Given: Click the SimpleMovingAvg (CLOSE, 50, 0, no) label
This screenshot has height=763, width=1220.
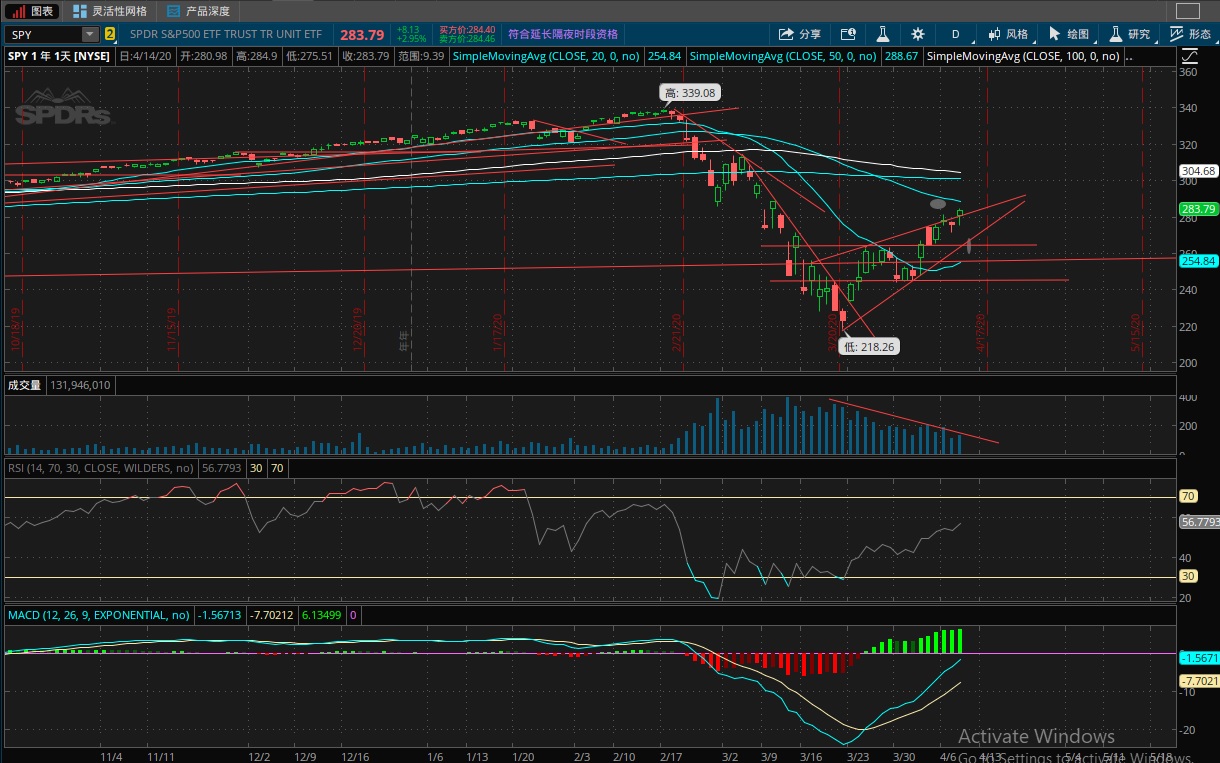Looking at the screenshot, I should [784, 56].
